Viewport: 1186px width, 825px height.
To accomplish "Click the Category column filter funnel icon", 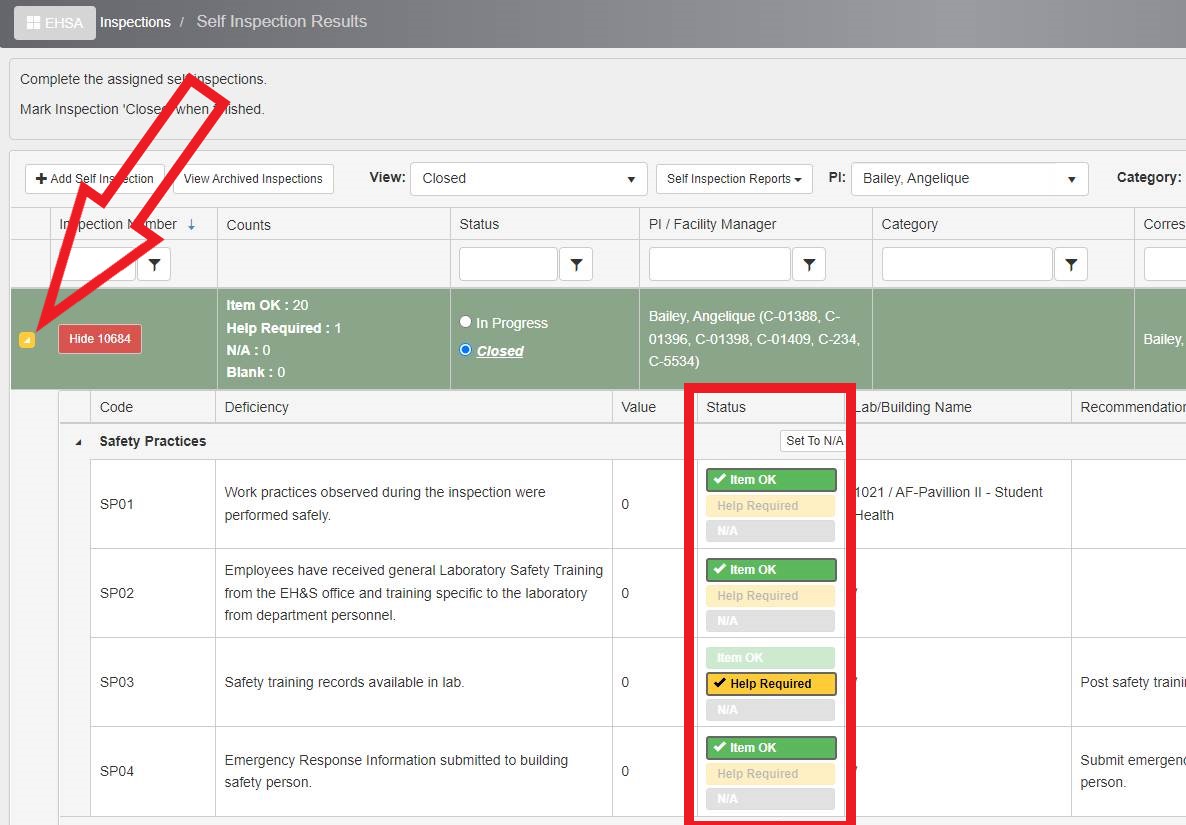I will [1071, 264].
